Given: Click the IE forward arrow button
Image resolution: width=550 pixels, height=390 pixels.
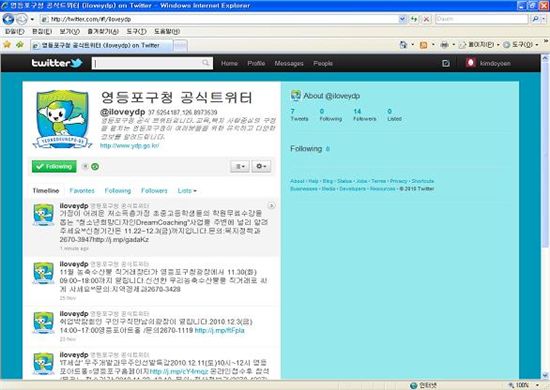Looking at the screenshot, I should click(22, 19).
